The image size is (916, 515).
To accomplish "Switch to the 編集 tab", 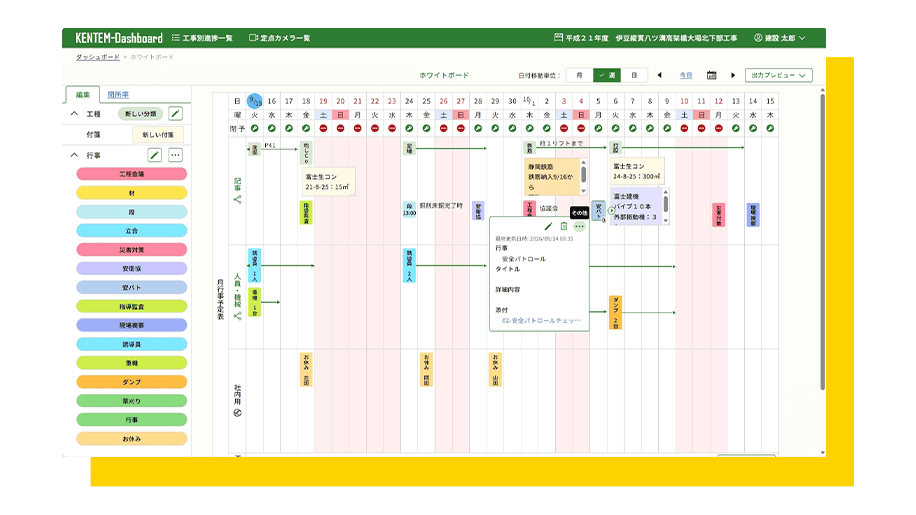I will [82, 95].
